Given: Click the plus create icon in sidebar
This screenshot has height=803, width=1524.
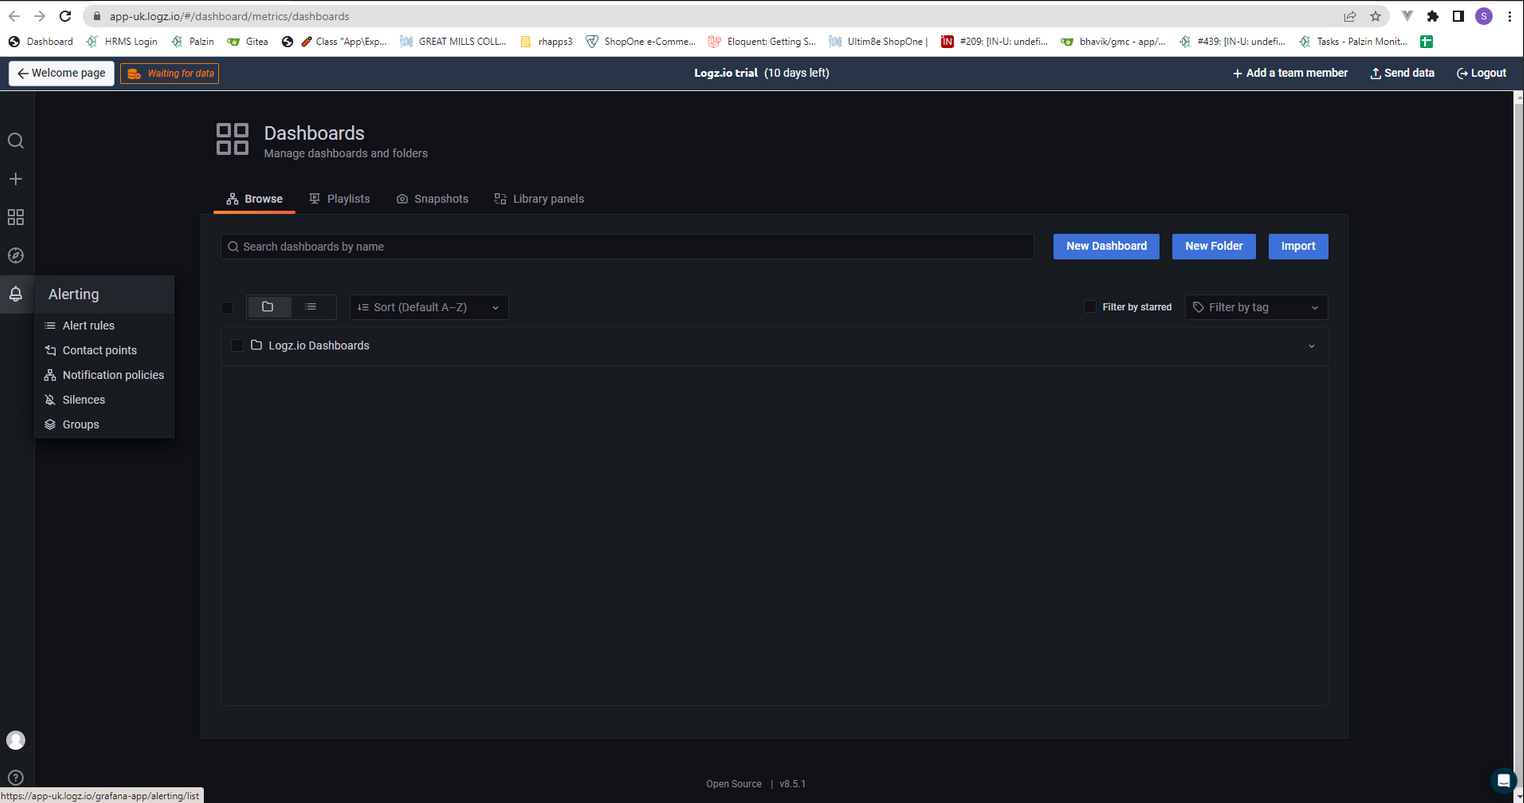Looking at the screenshot, I should [16, 179].
